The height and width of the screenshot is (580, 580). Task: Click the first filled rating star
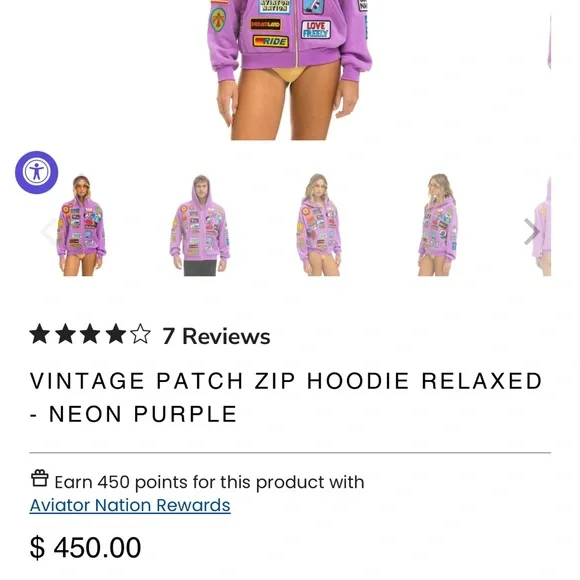(40, 334)
